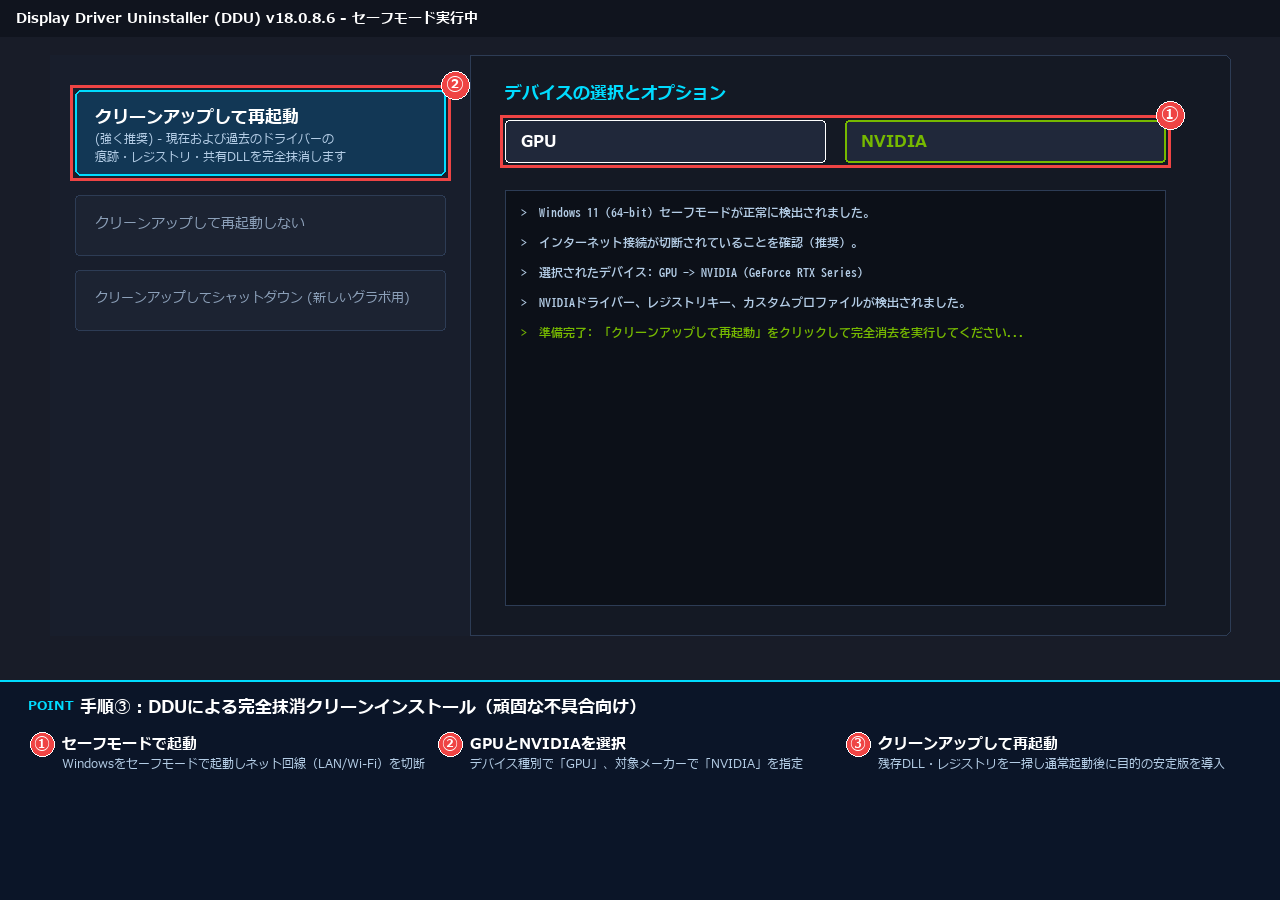This screenshot has width=1280, height=900.
Task: Select クリーンアップして再起動しない option
Action: (260, 225)
